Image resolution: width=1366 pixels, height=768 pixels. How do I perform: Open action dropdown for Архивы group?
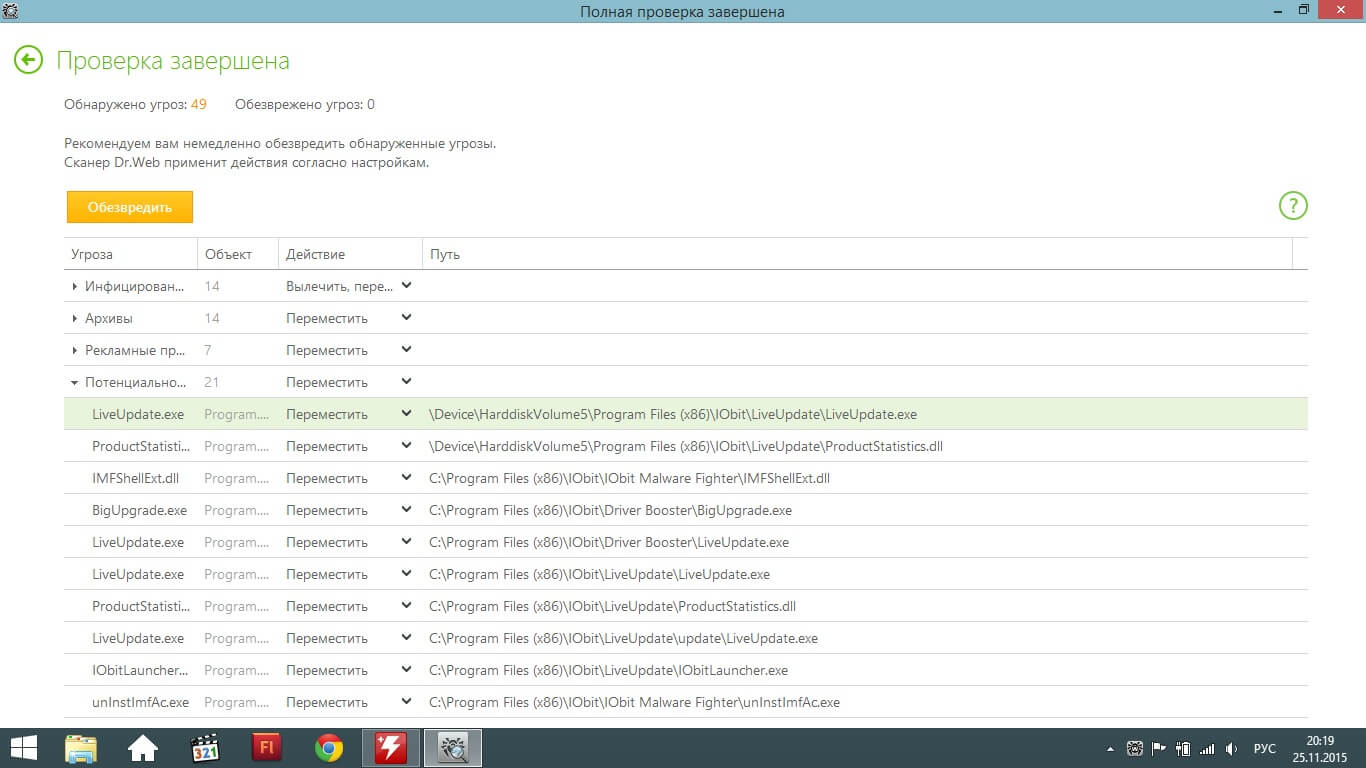coord(406,318)
